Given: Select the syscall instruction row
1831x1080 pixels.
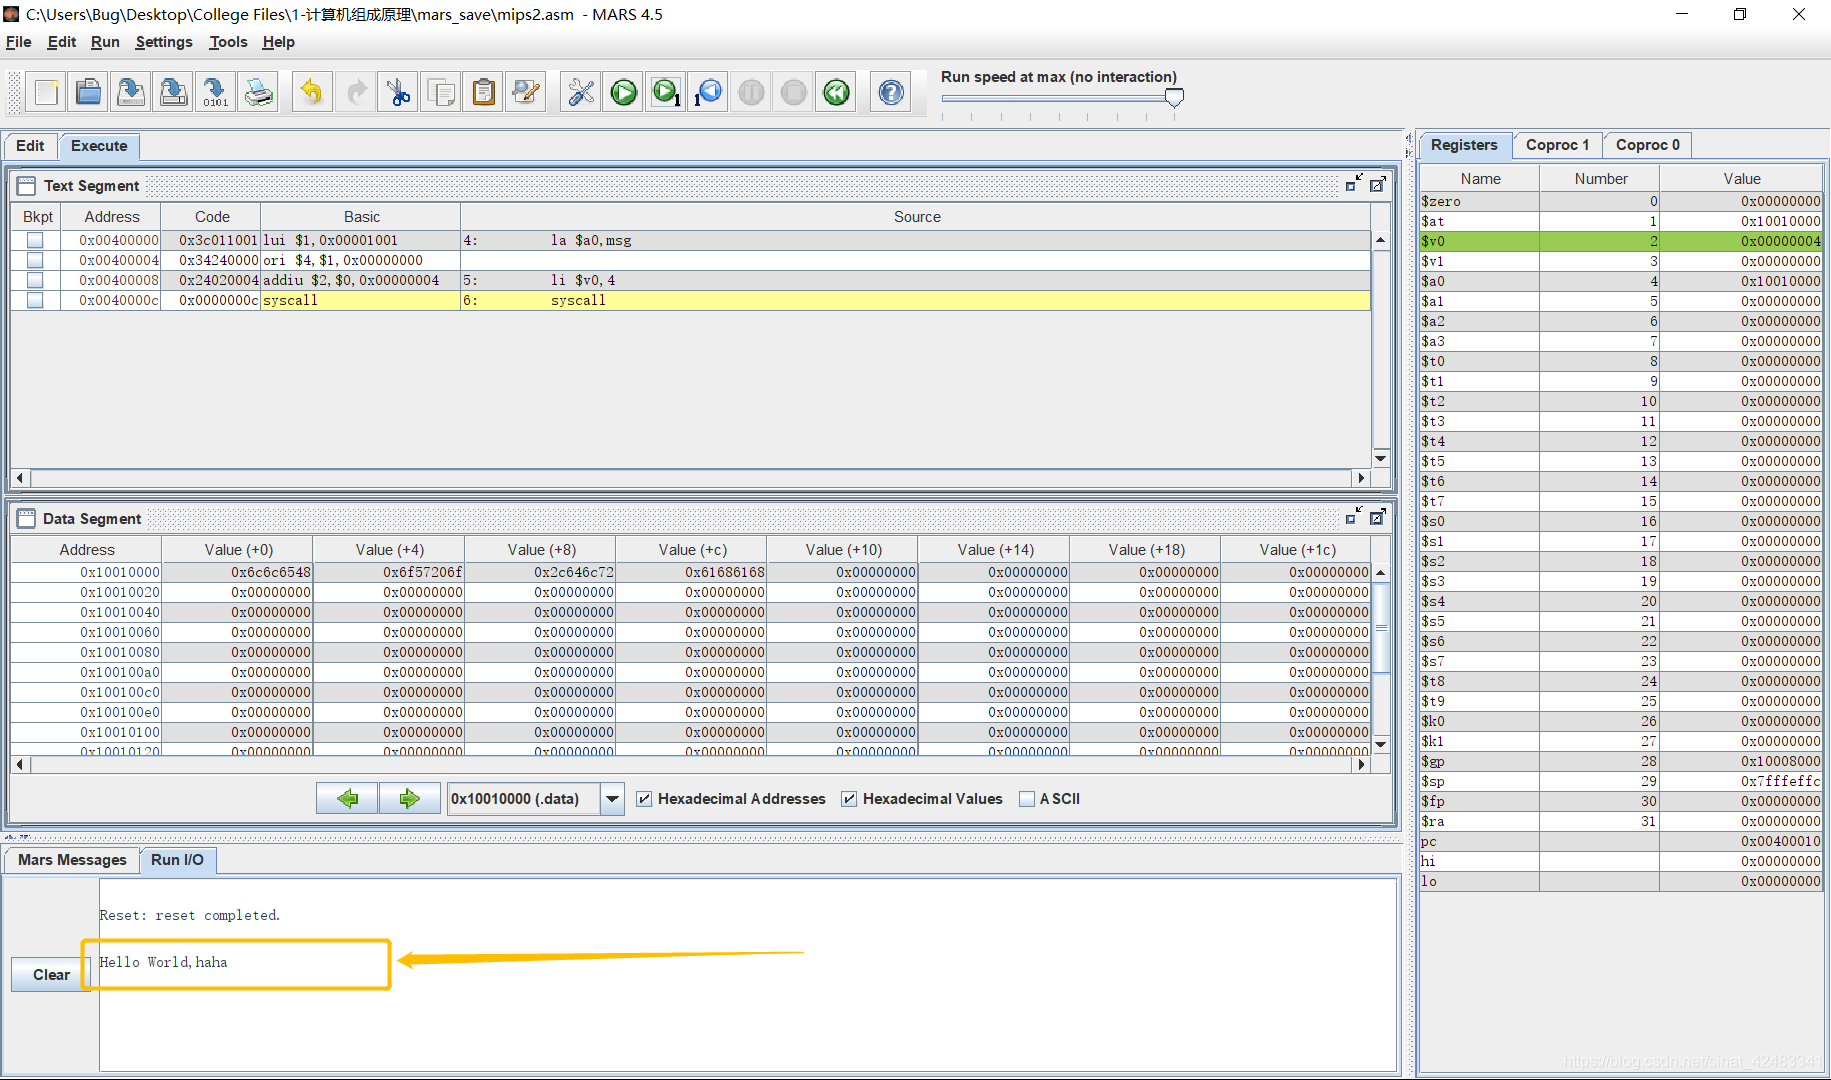Looking at the screenshot, I should coord(690,300).
